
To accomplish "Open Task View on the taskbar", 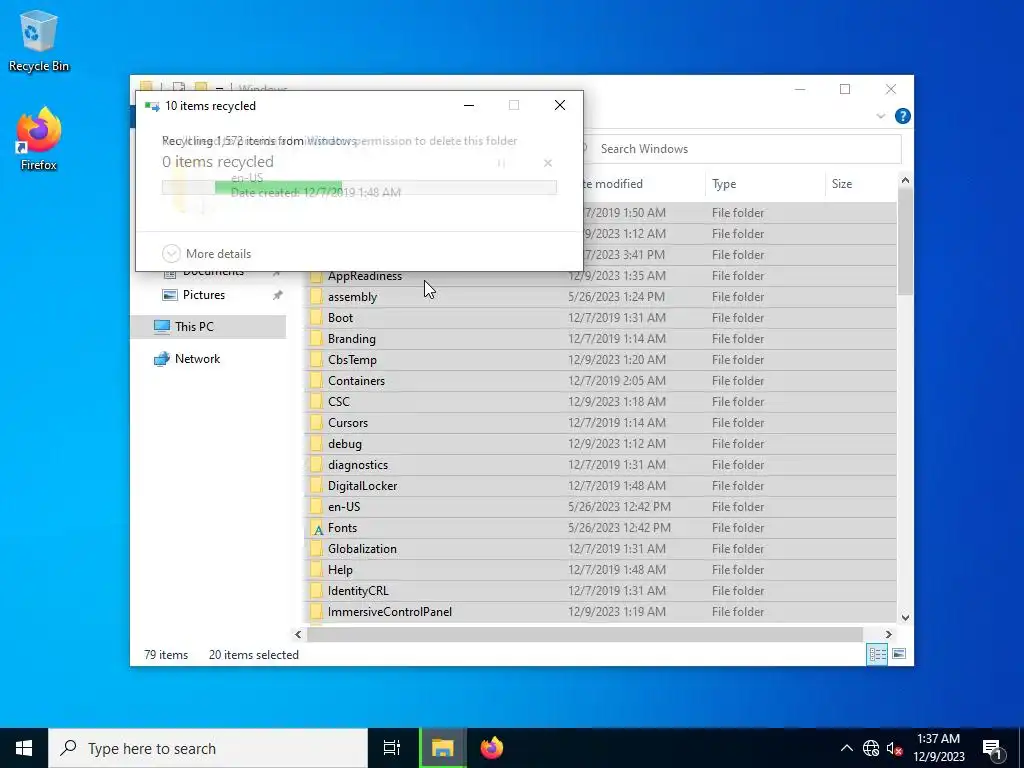I will [392, 748].
